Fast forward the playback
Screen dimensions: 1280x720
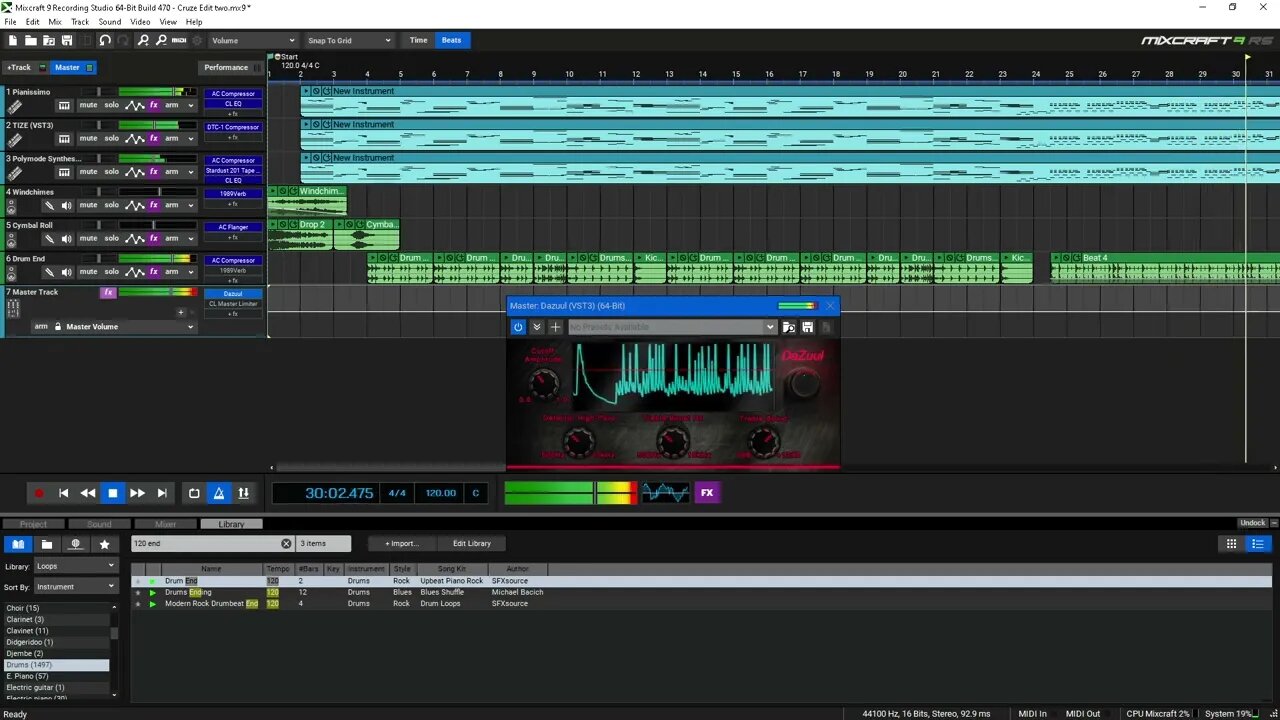[x=137, y=493]
